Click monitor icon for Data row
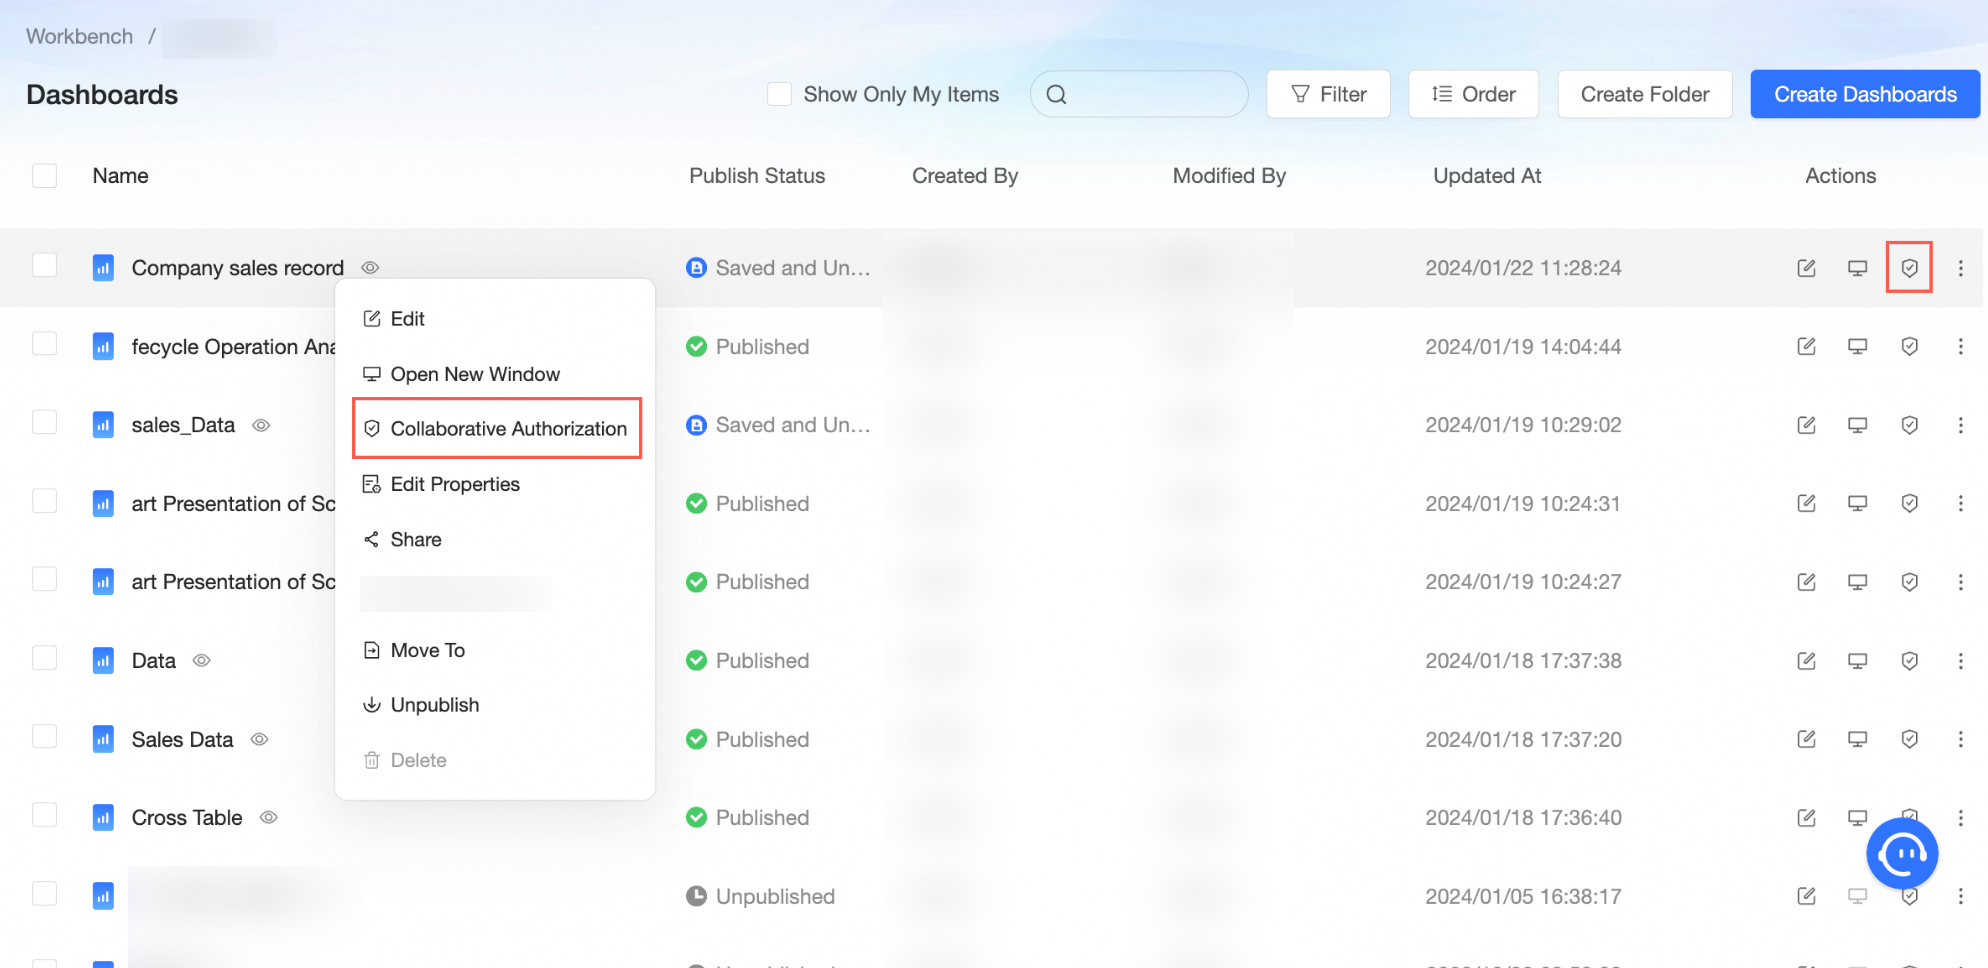Viewport: 1988px width, 968px height. pyautogui.click(x=1857, y=661)
